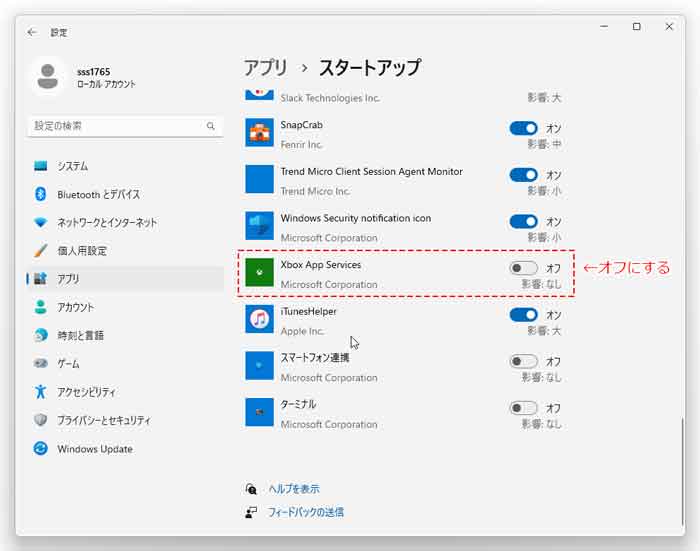This screenshot has width=700, height=551.
Task: Click the network Wi-Fi icon in sidebar
Action: 41,222
